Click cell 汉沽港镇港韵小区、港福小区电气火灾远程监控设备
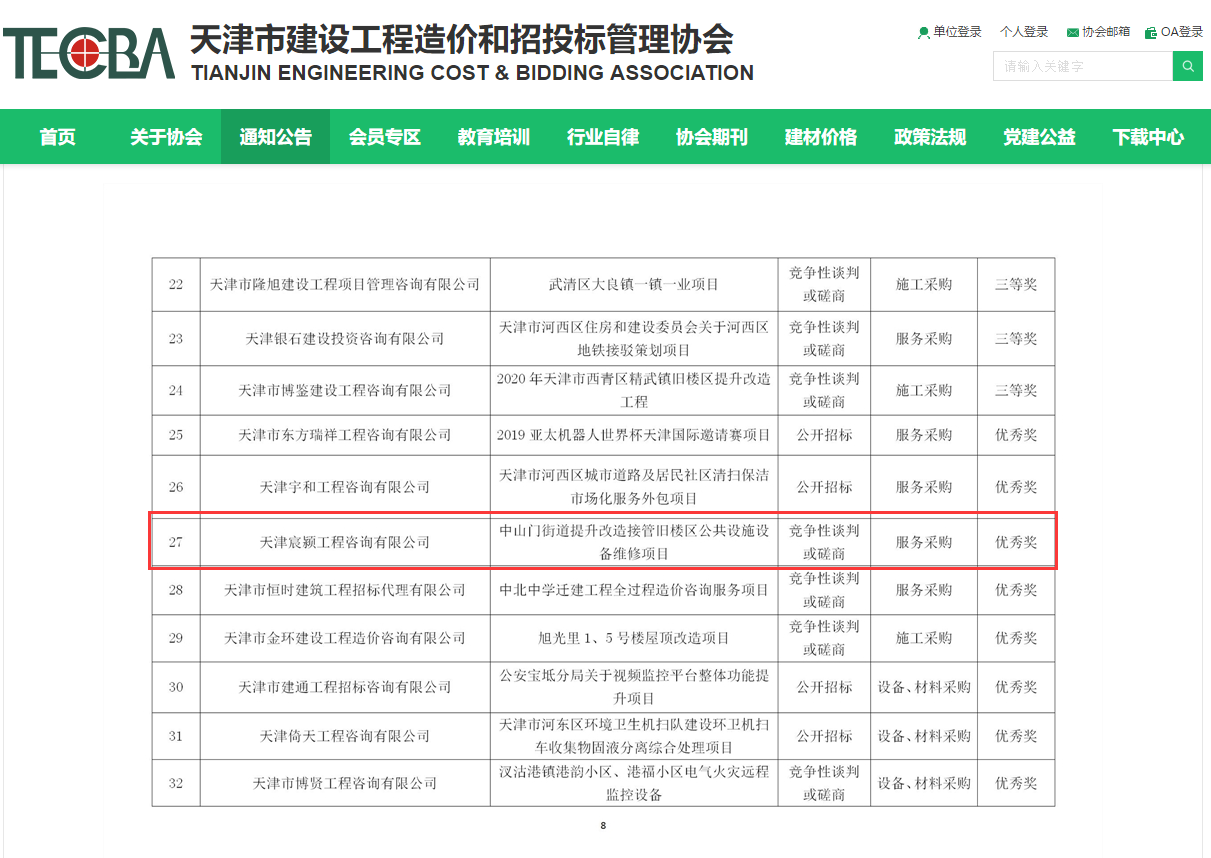Image resolution: width=1211 pixels, height=858 pixels. point(634,783)
